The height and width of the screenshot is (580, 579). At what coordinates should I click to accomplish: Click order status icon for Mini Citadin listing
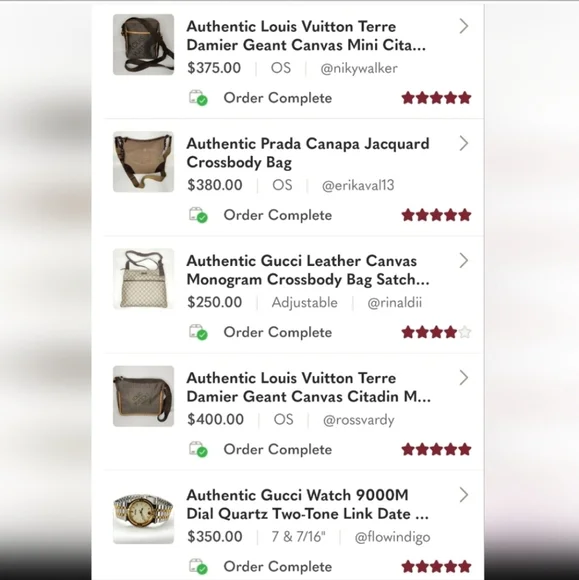pos(198,98)
